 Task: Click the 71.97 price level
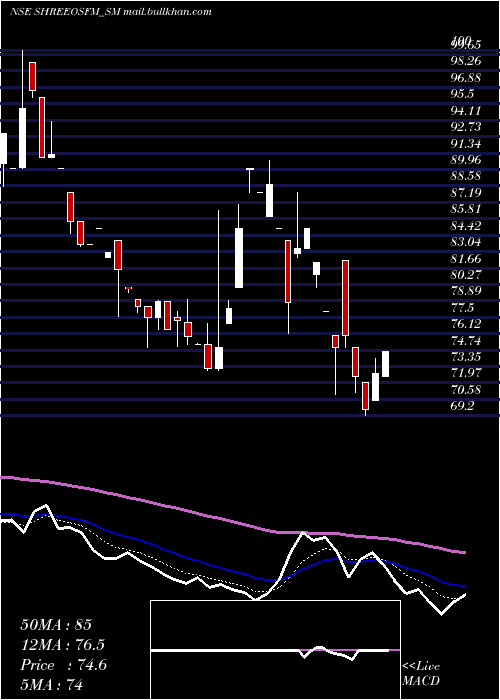tap(466, 373)
